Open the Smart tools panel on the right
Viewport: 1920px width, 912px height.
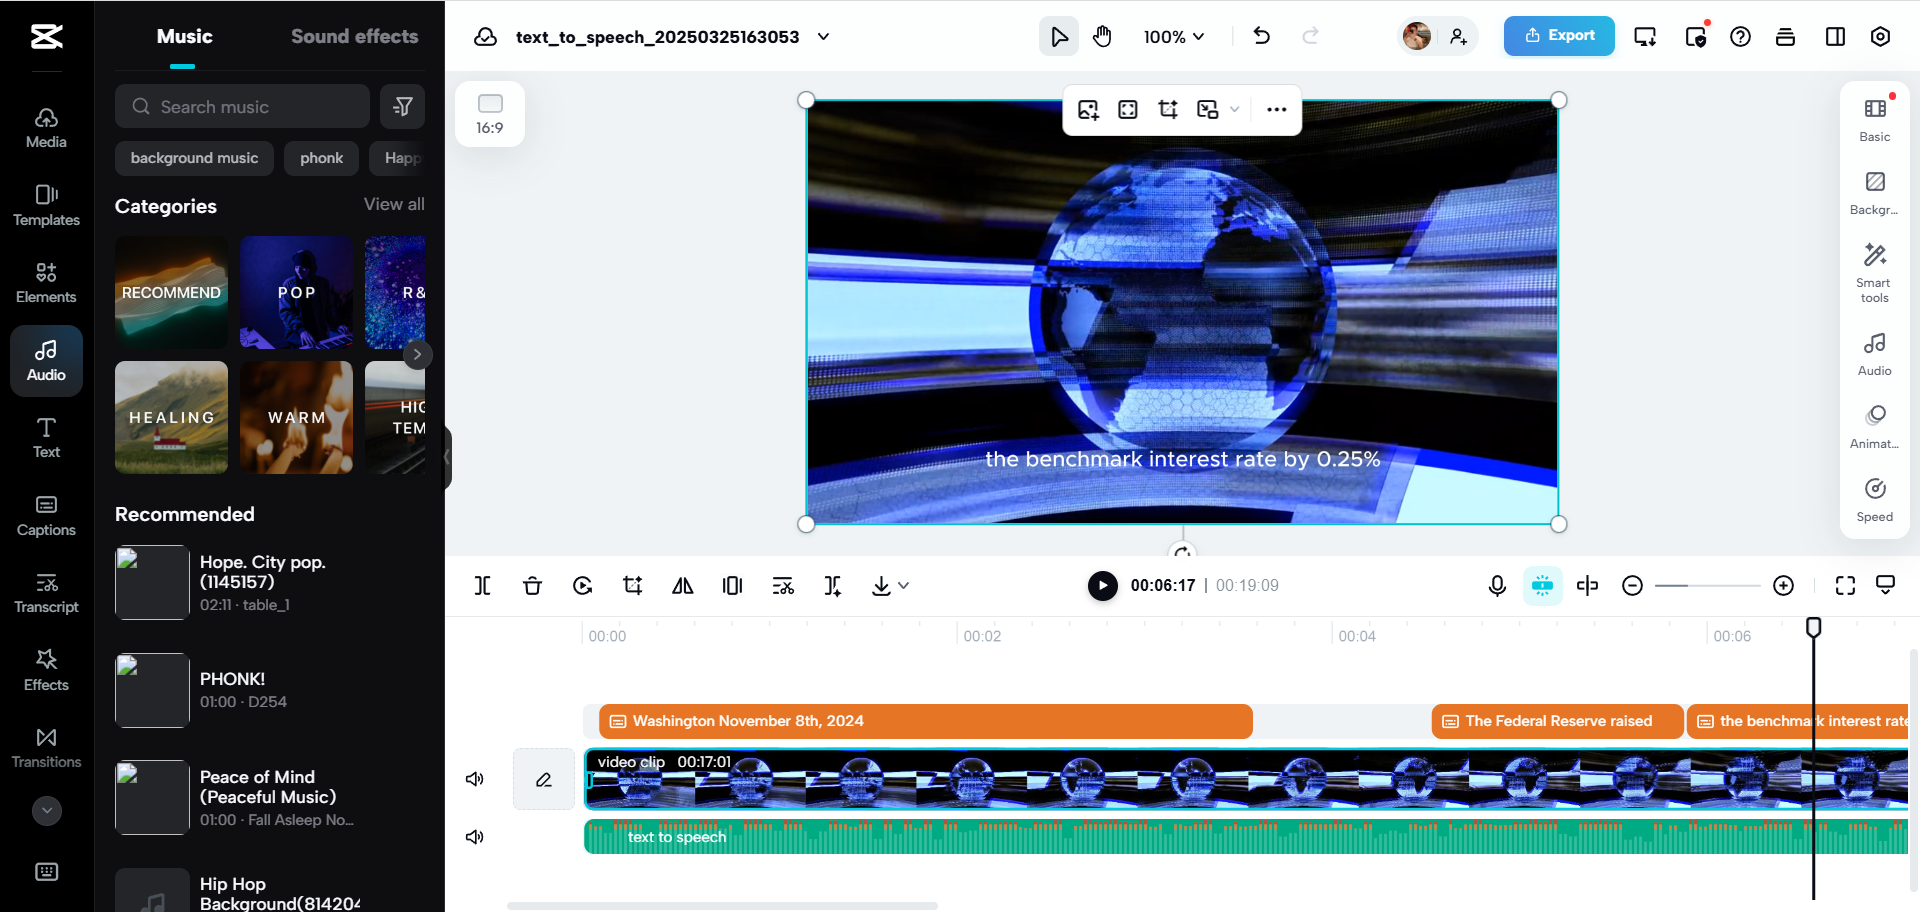(1874, 270)
